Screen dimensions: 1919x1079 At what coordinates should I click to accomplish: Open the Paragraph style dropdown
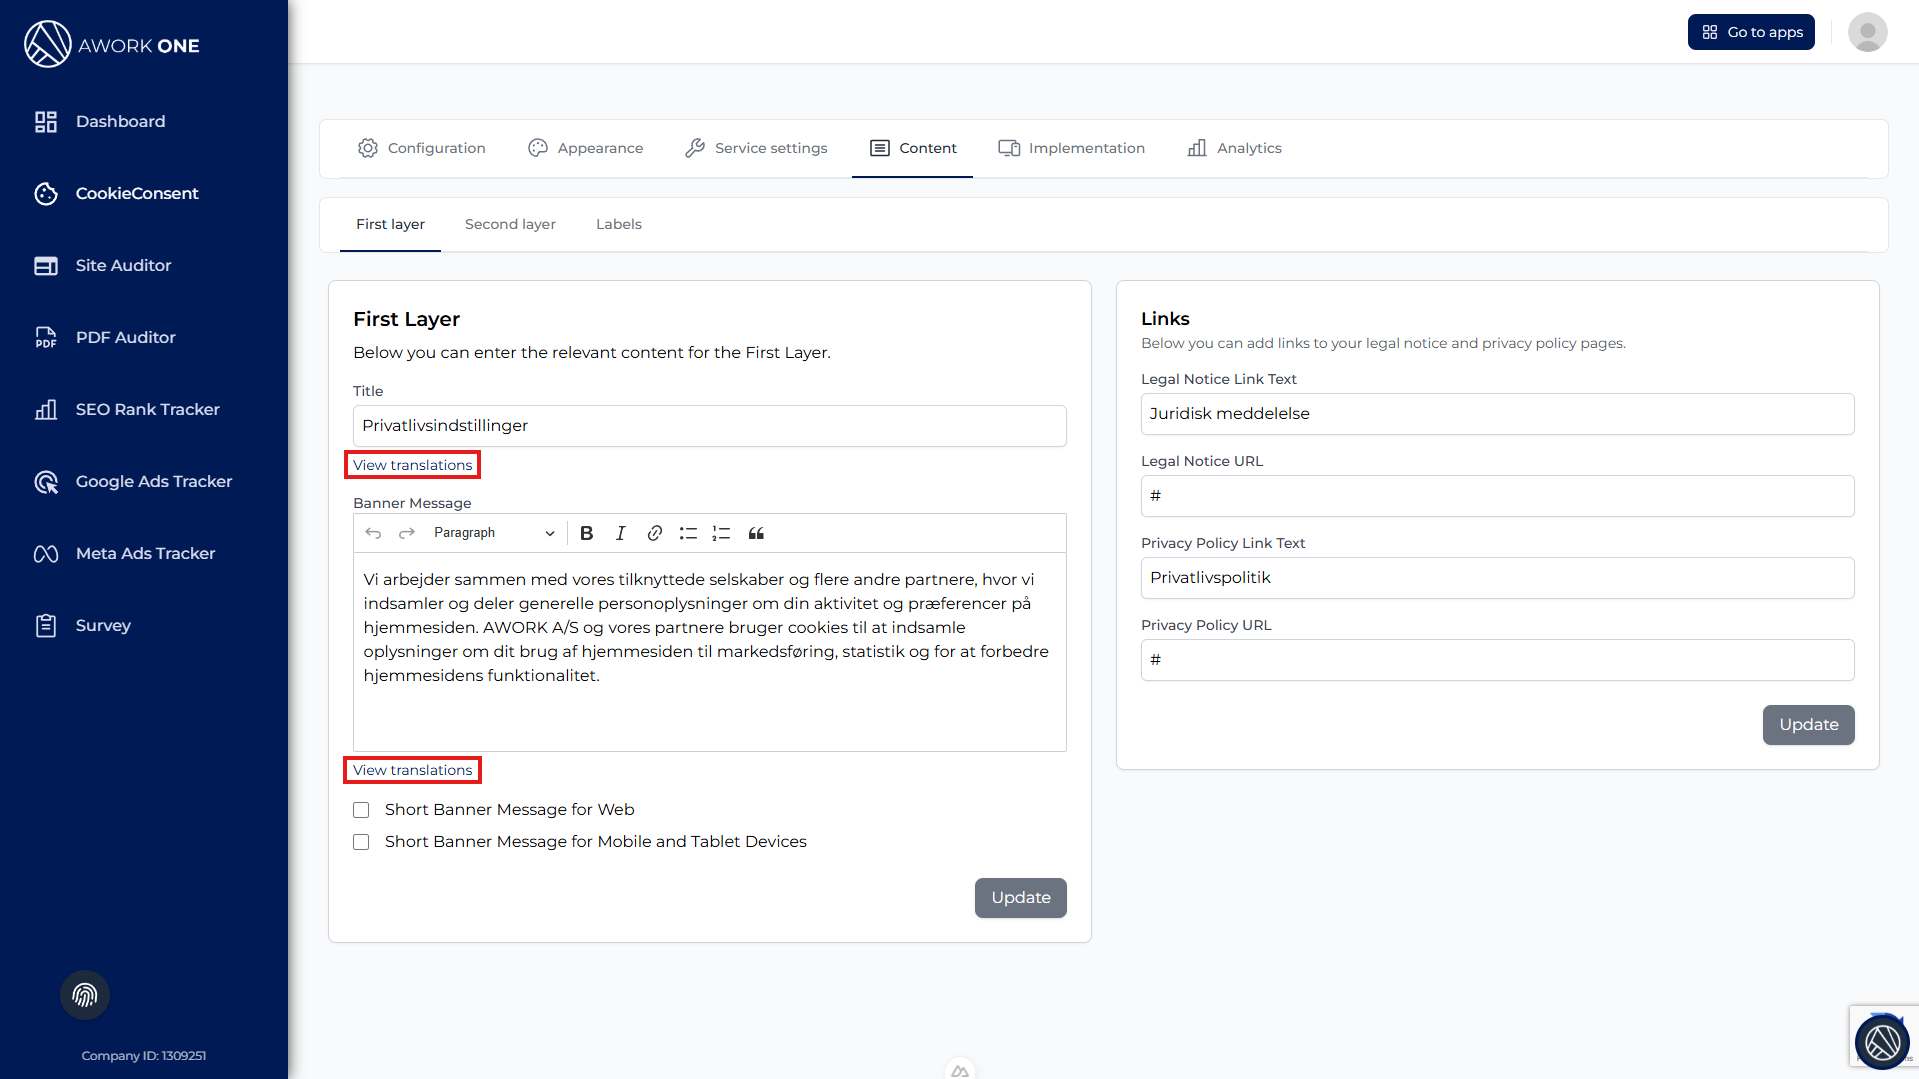click(493, 533)
